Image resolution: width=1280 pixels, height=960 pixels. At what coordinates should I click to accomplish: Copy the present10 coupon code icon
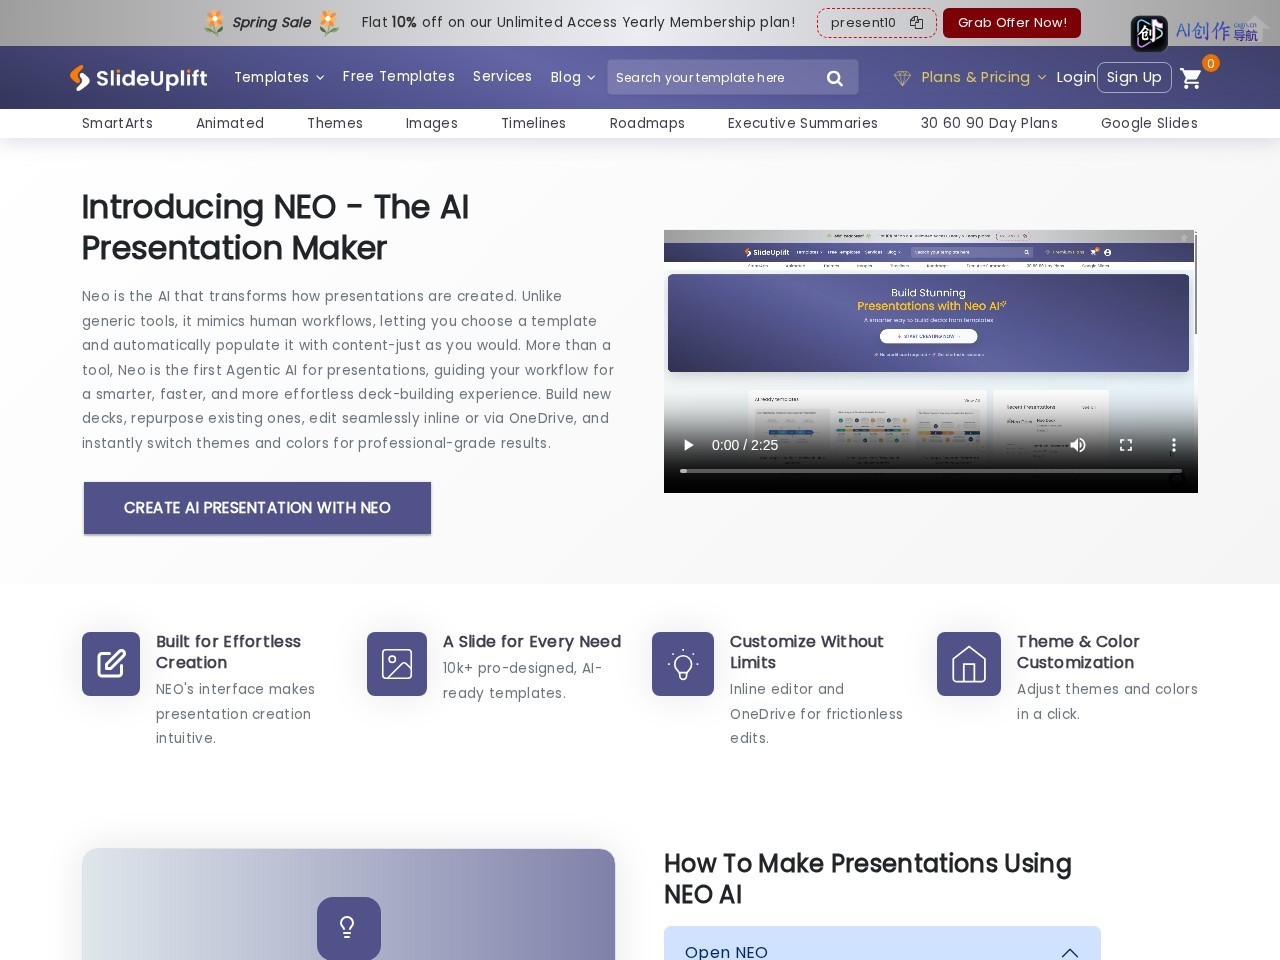916,23
